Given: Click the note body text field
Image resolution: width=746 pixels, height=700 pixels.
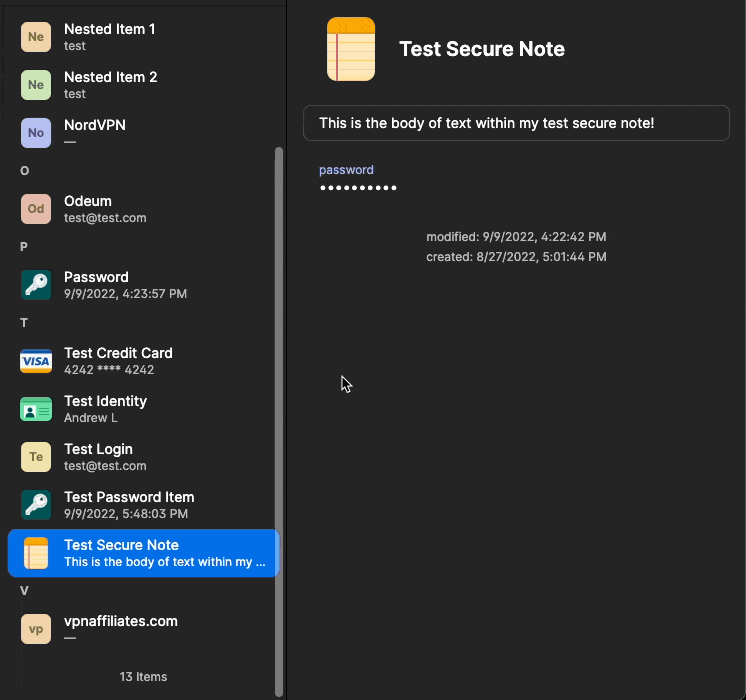Looking at the screenshot, I should pyautogui.click(x=516, y=123).
